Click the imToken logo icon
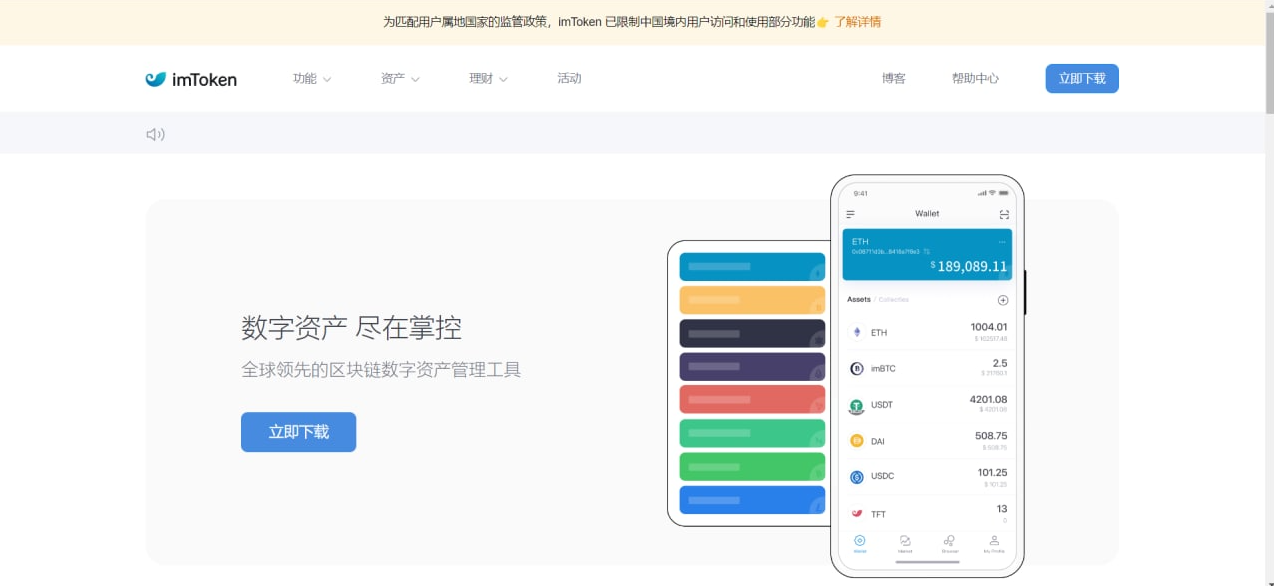1274x586 pixels. tap(155, 79)
